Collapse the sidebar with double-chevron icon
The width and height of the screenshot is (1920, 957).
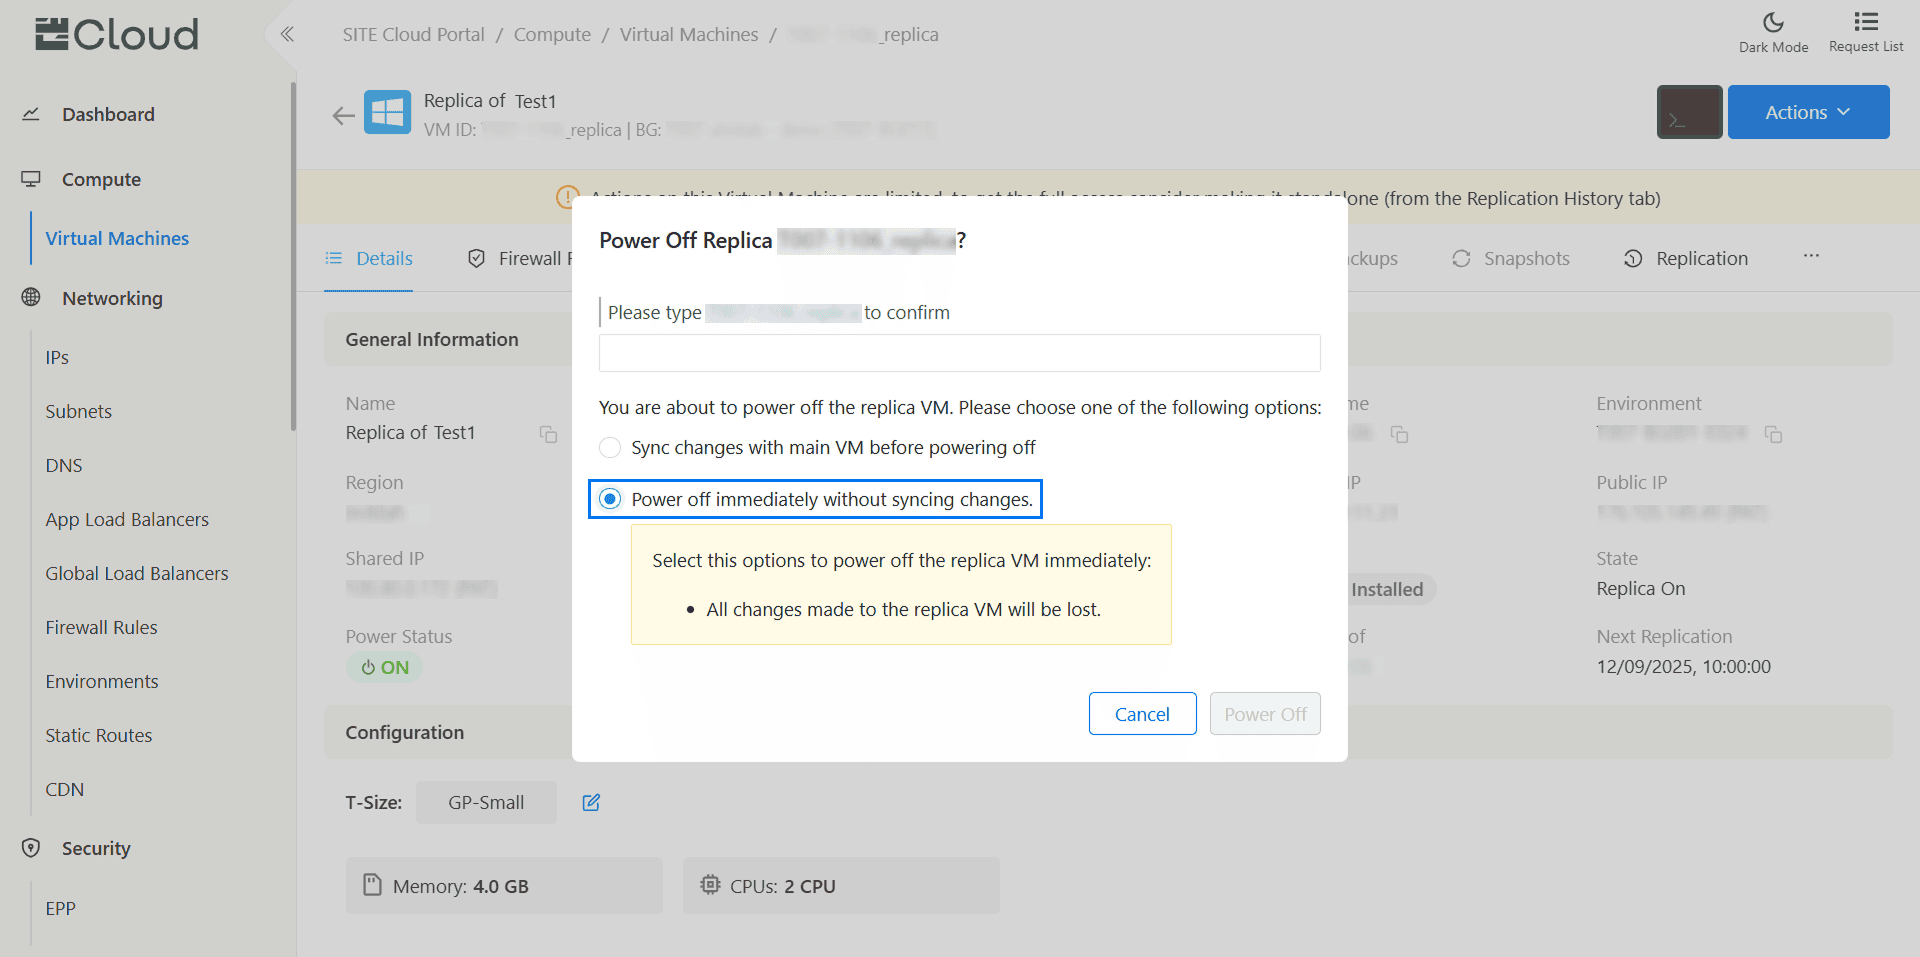point(287,35)
